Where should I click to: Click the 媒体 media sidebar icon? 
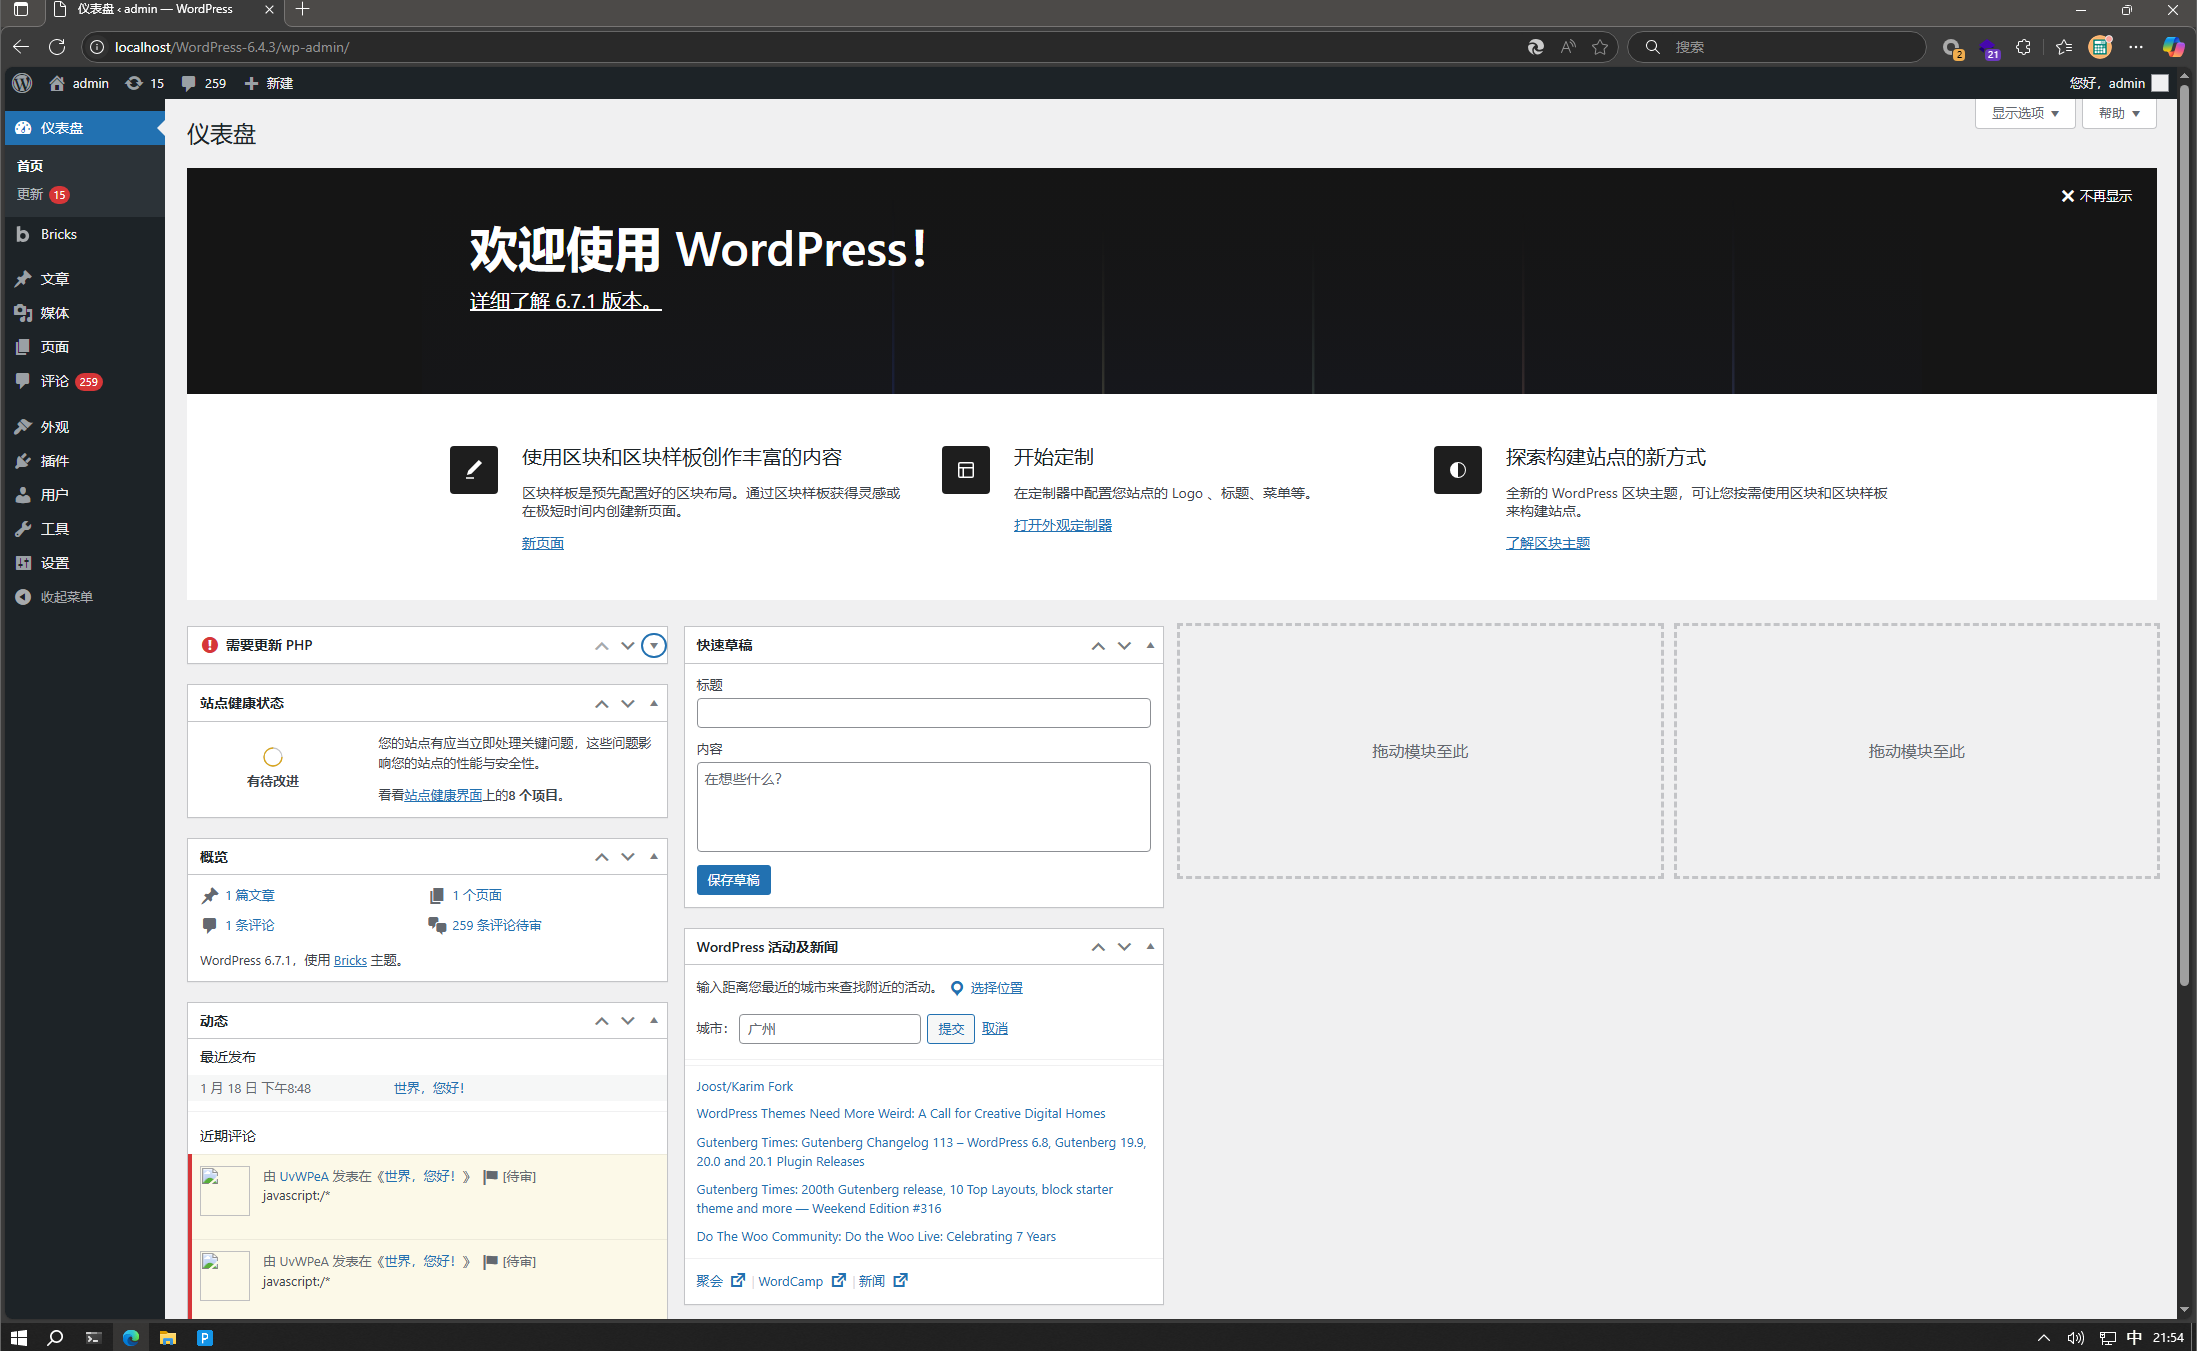tap(23, 313)
